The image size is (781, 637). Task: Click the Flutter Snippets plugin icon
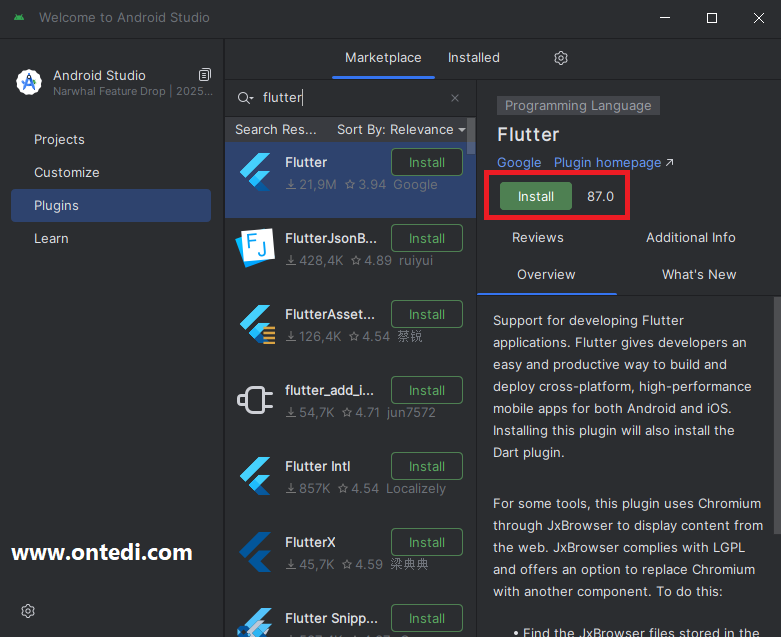tap(256, 623)
